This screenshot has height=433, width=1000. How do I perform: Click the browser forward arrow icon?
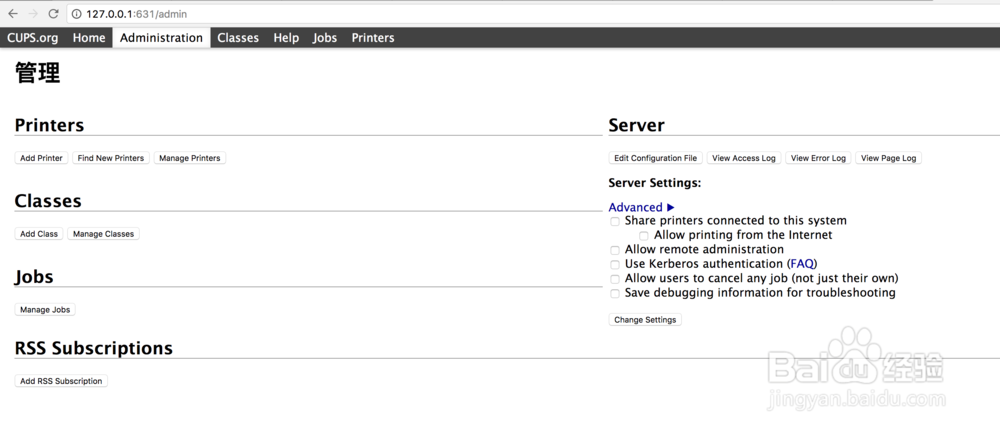click(33, 14)
